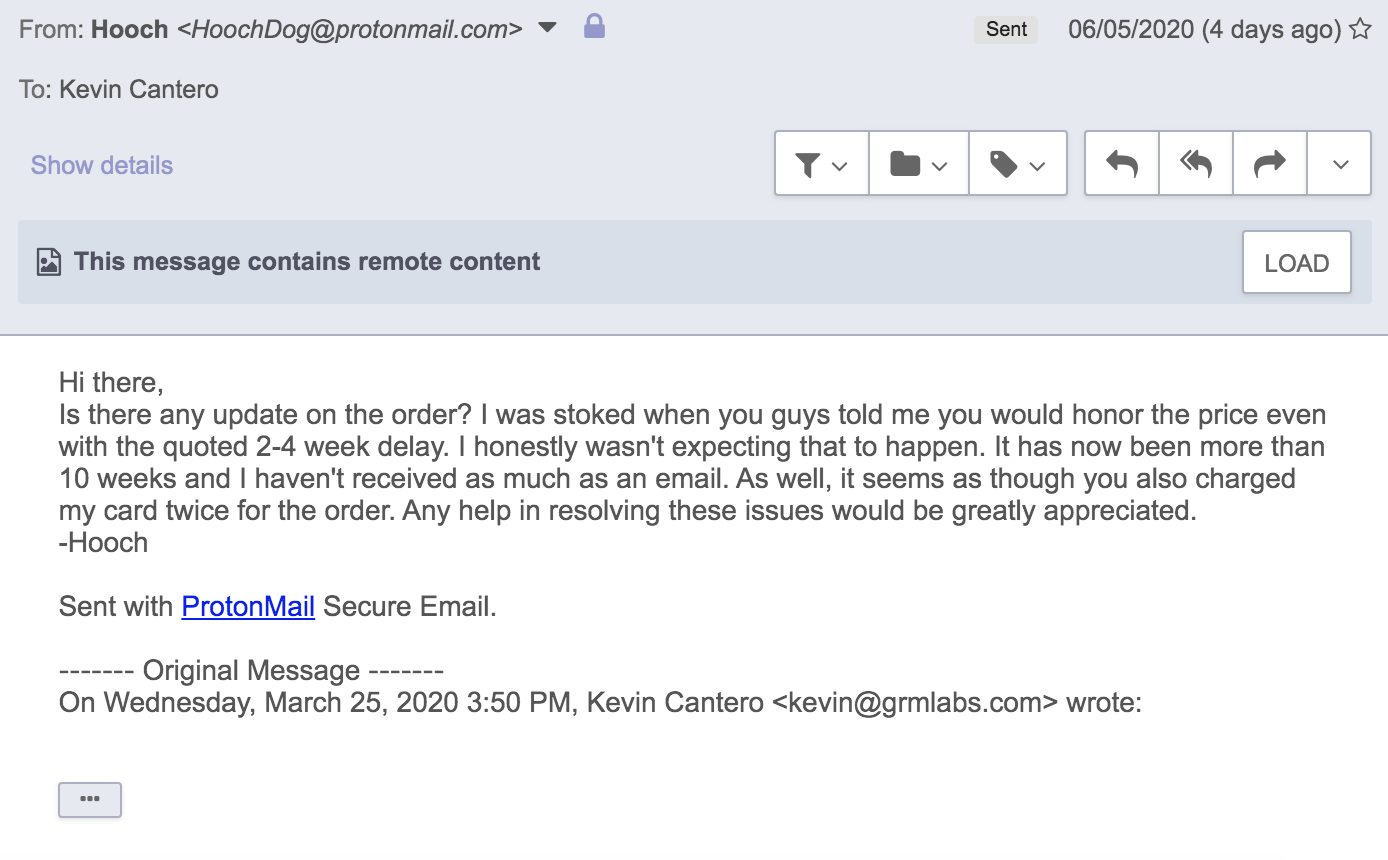The width and height of the screenshot is (1388, 860).
Task: Click the purple encryption lock icon
Action: coord(594,27)
